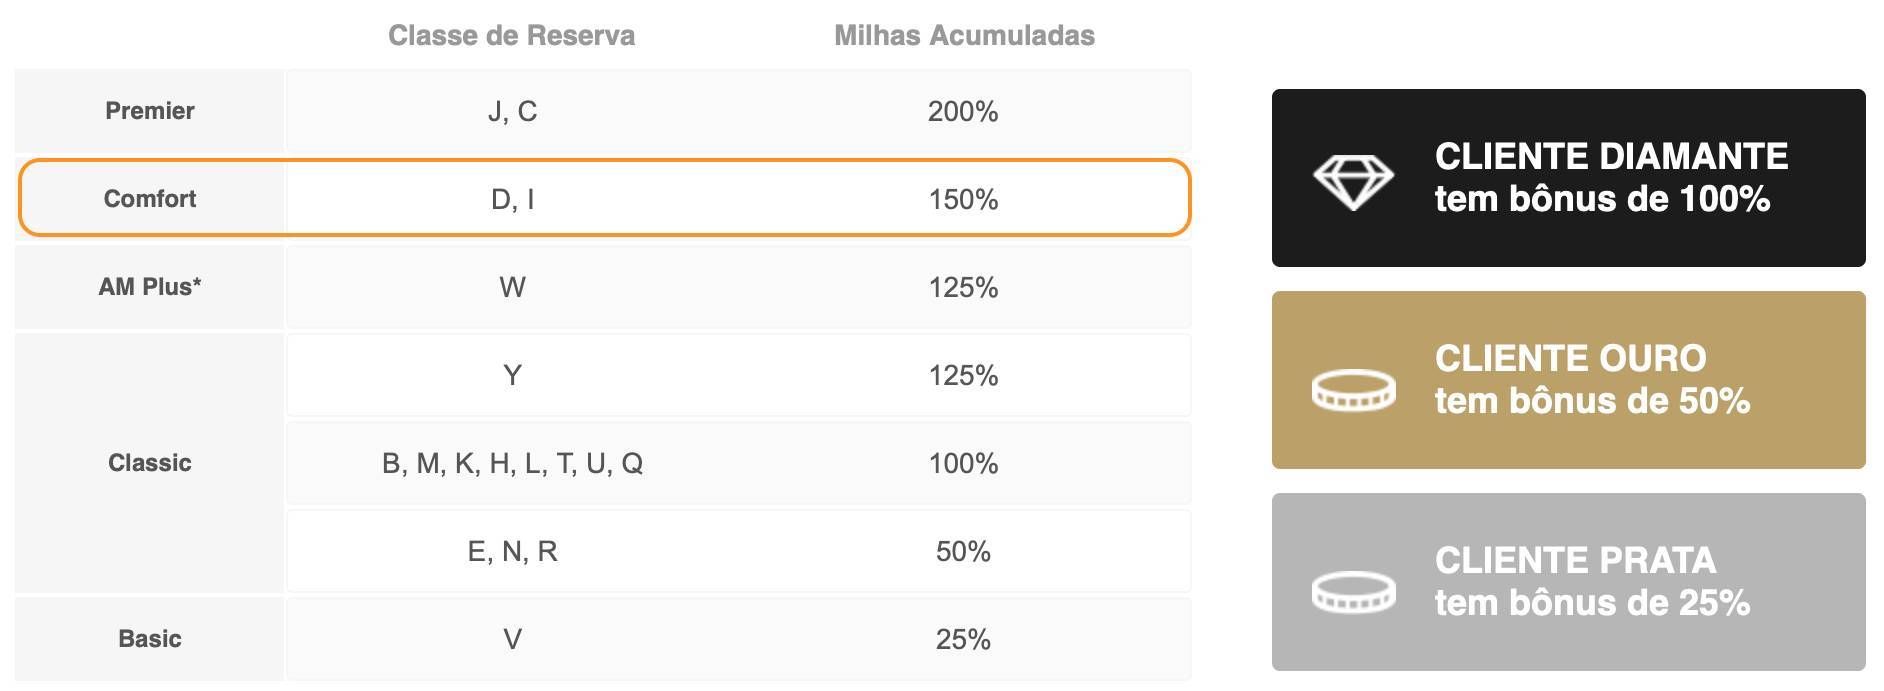Click the W booking class cell

[512, 287]
